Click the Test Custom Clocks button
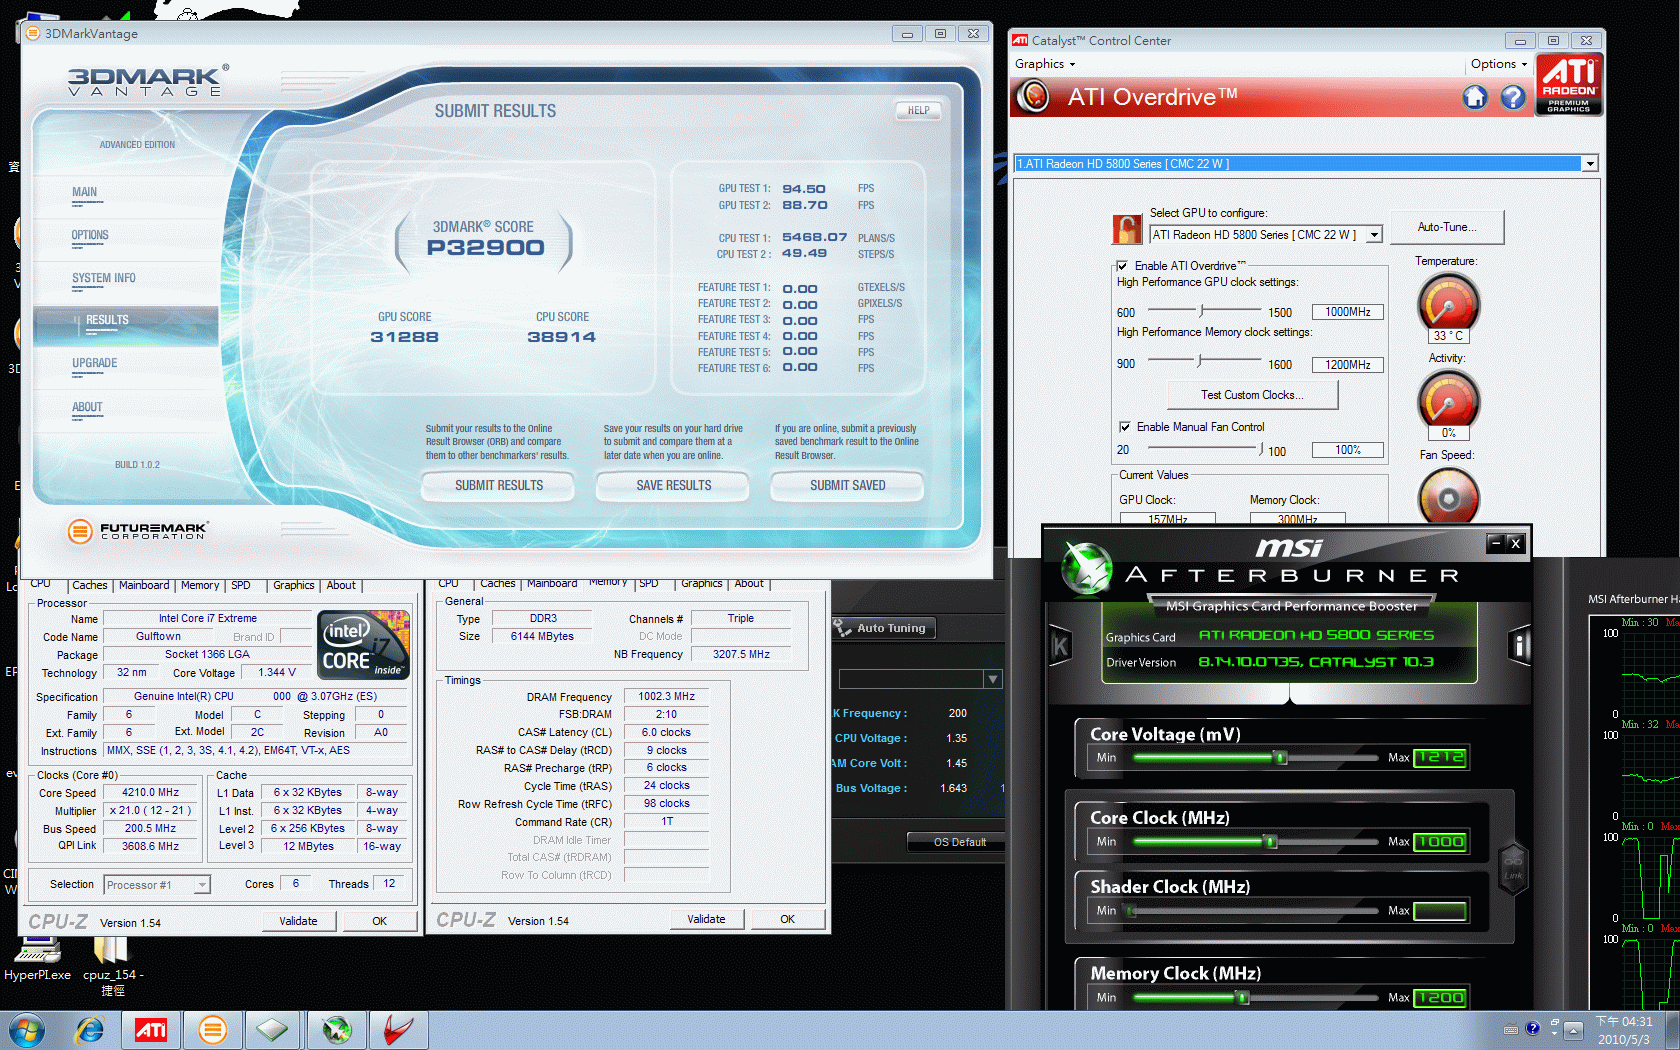 1252,395
